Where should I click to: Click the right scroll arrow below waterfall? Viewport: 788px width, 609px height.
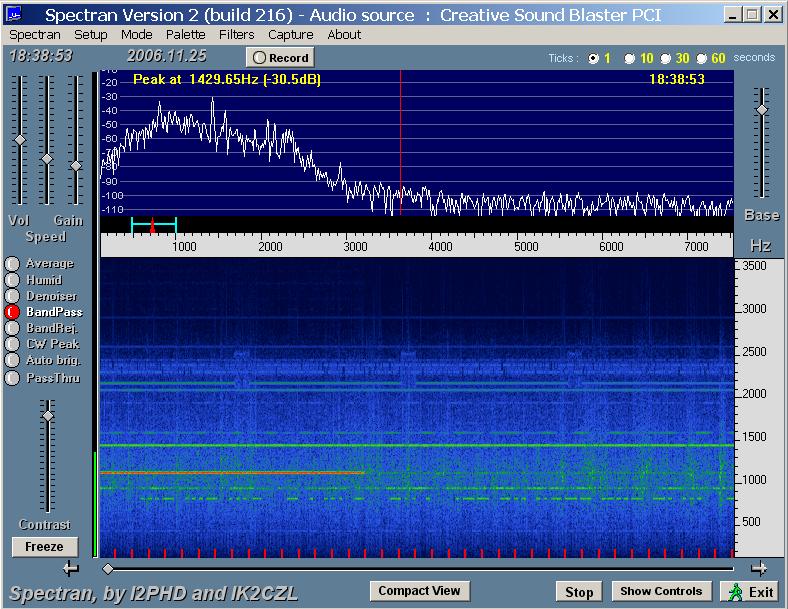760,569
